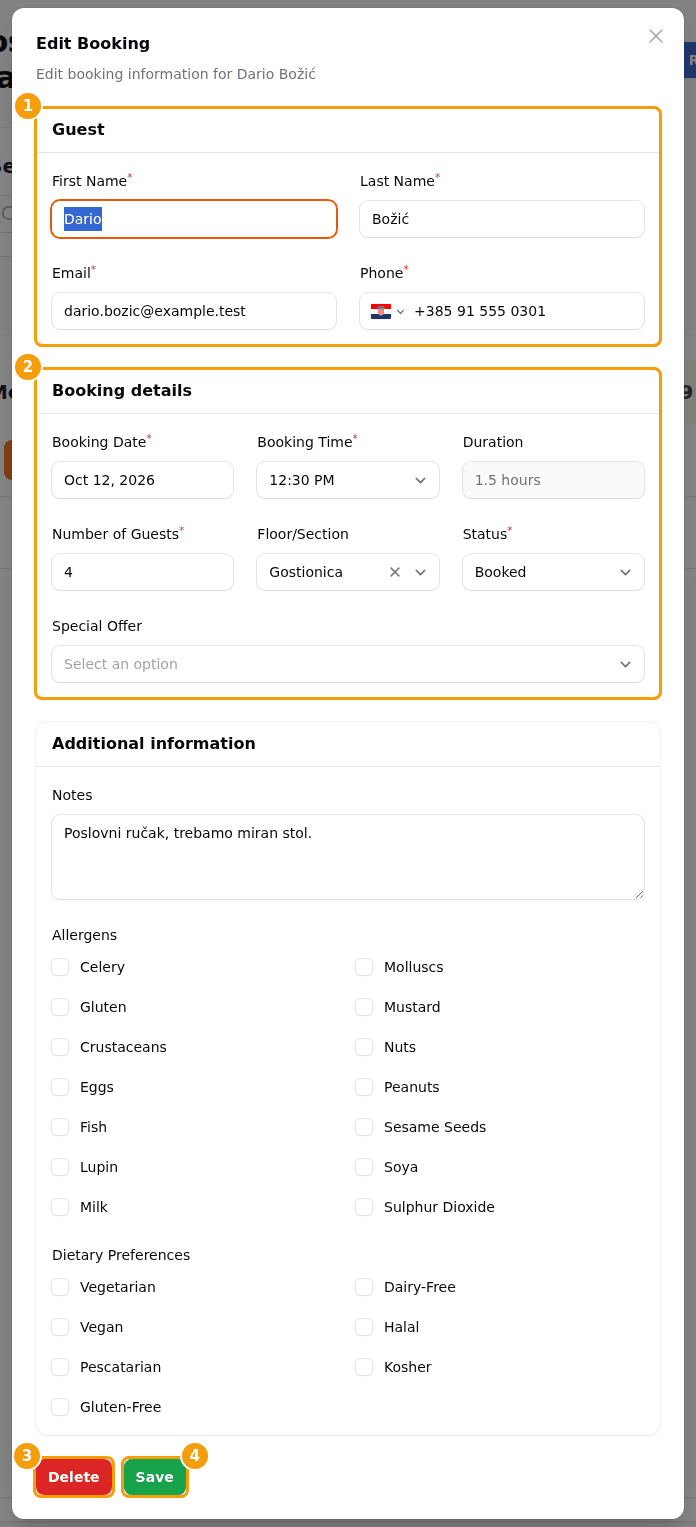Check the Eggs allergen checkbox
Screen dimensions: 696x1527
60,1087
